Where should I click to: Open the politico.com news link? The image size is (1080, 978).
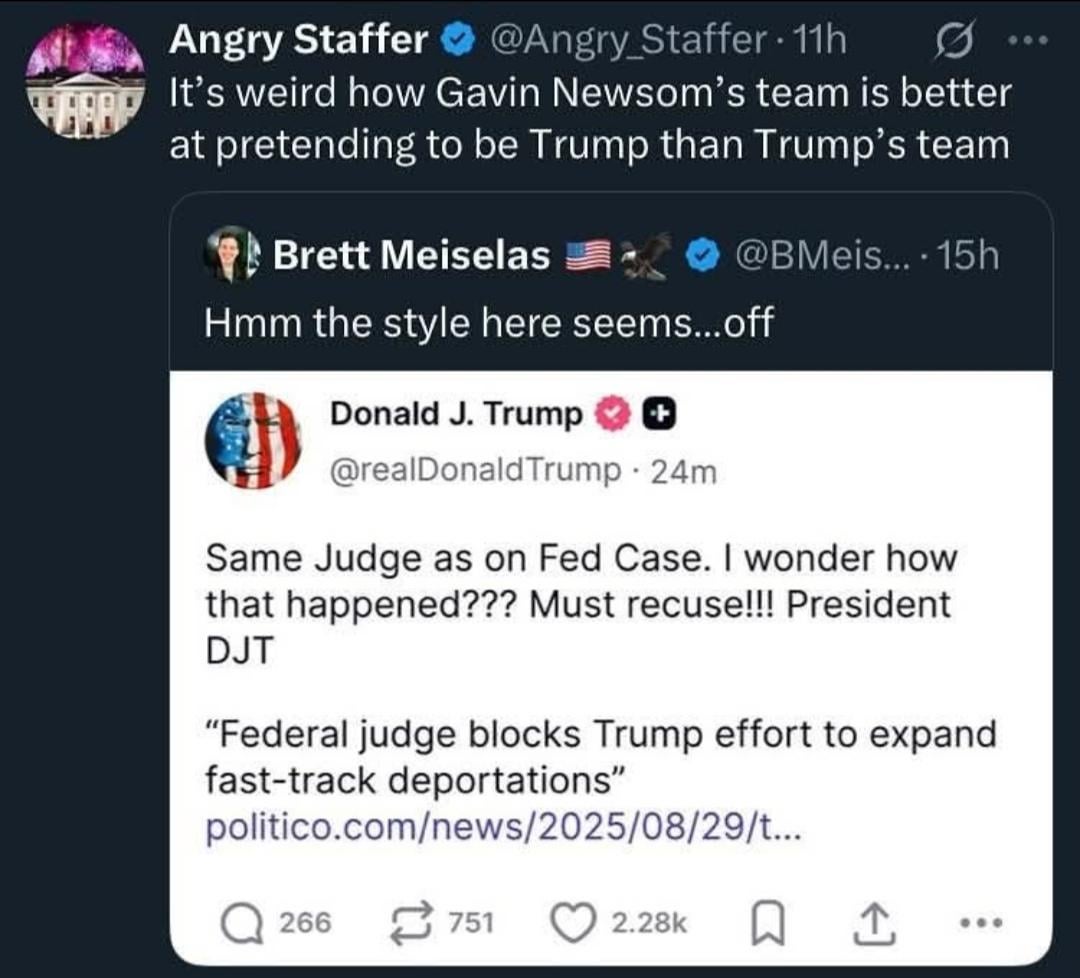coord(503,827)
